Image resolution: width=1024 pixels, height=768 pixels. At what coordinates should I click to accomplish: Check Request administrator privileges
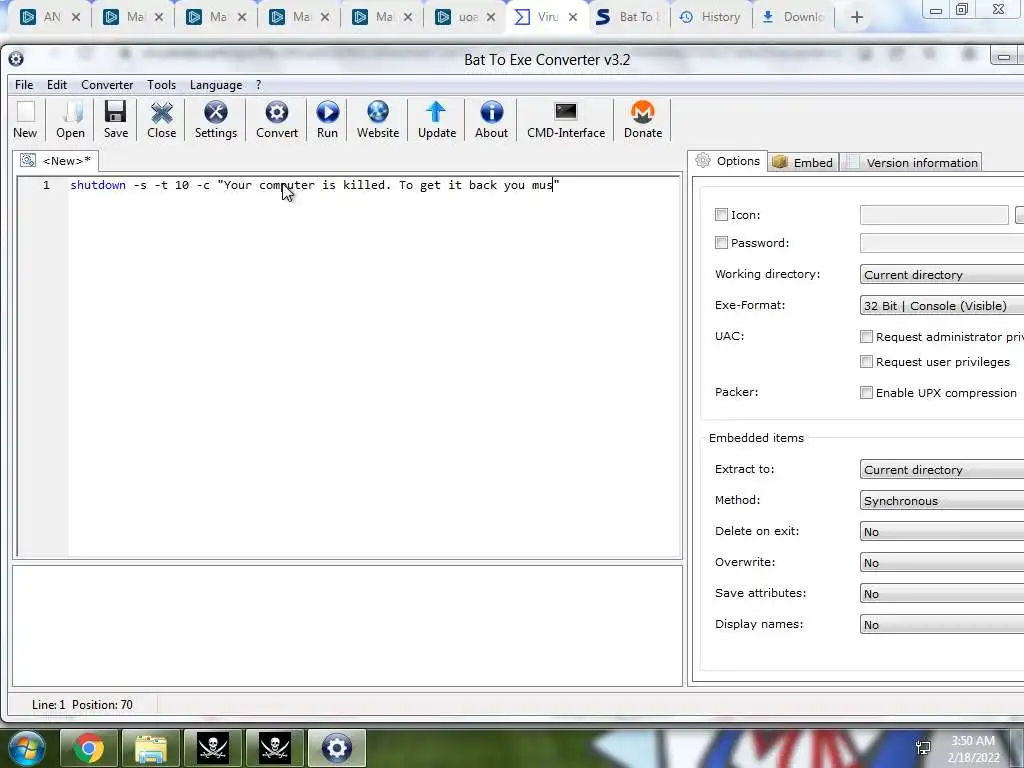tap(866, 336)
